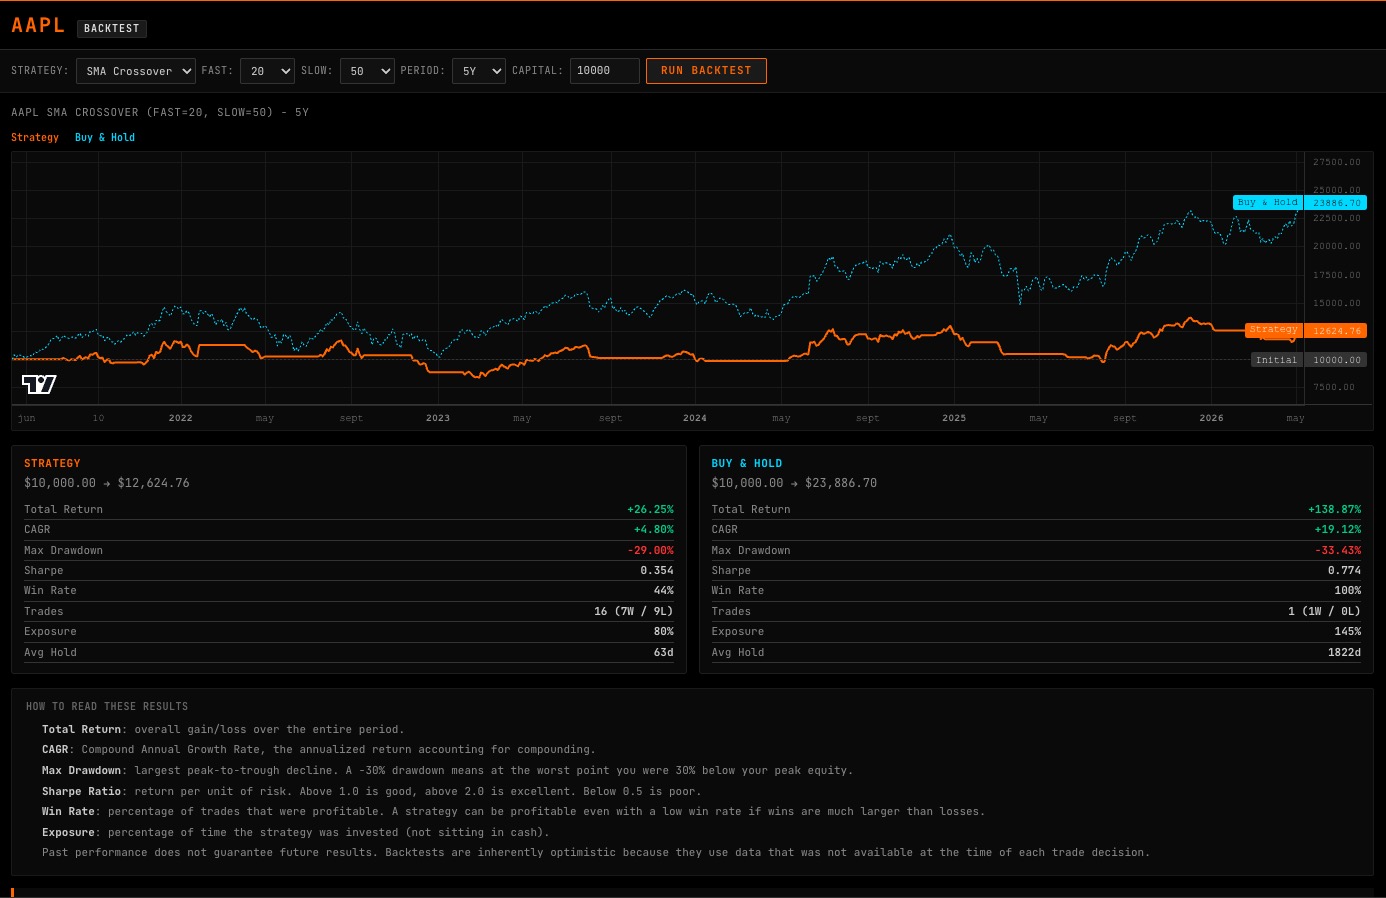Click Buy & Hold Trades 1 (1W / 0L)
1386x898 pixels.
(x=1325, y=611)
